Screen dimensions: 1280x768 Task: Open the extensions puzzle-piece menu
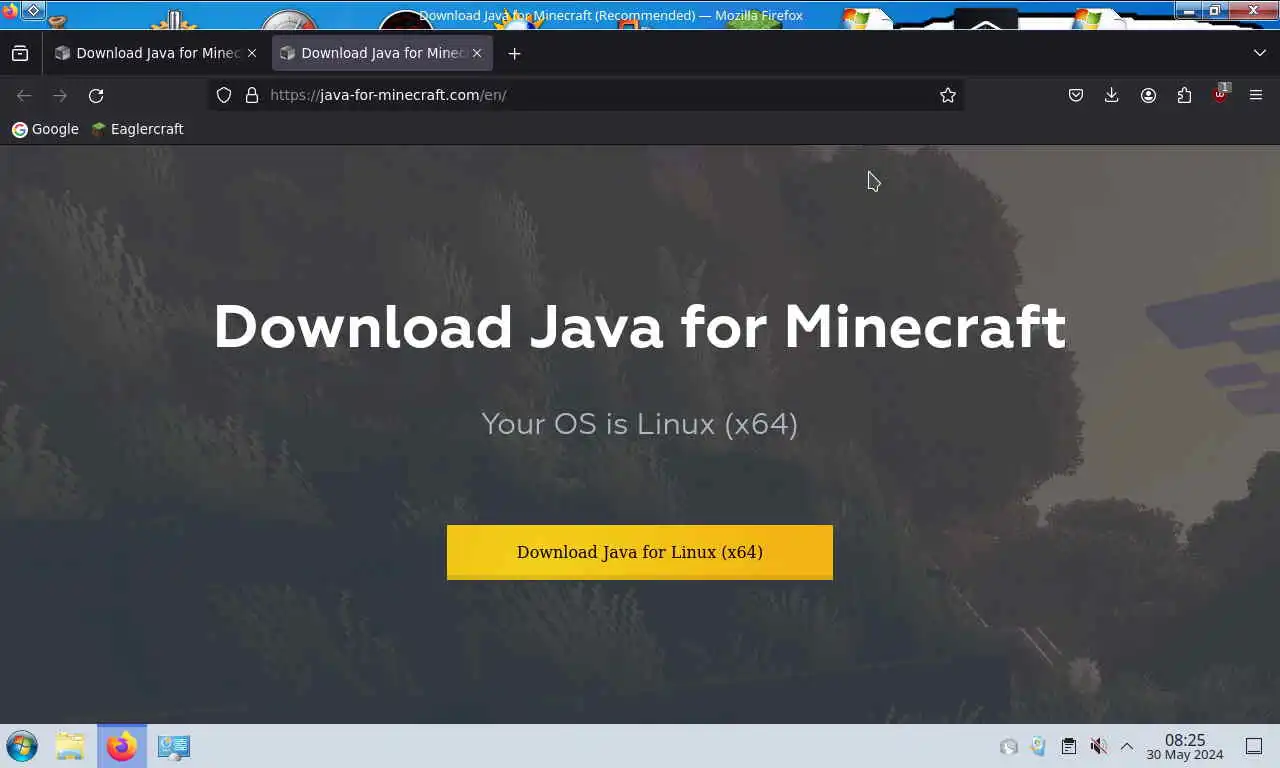click(1184, 95)
